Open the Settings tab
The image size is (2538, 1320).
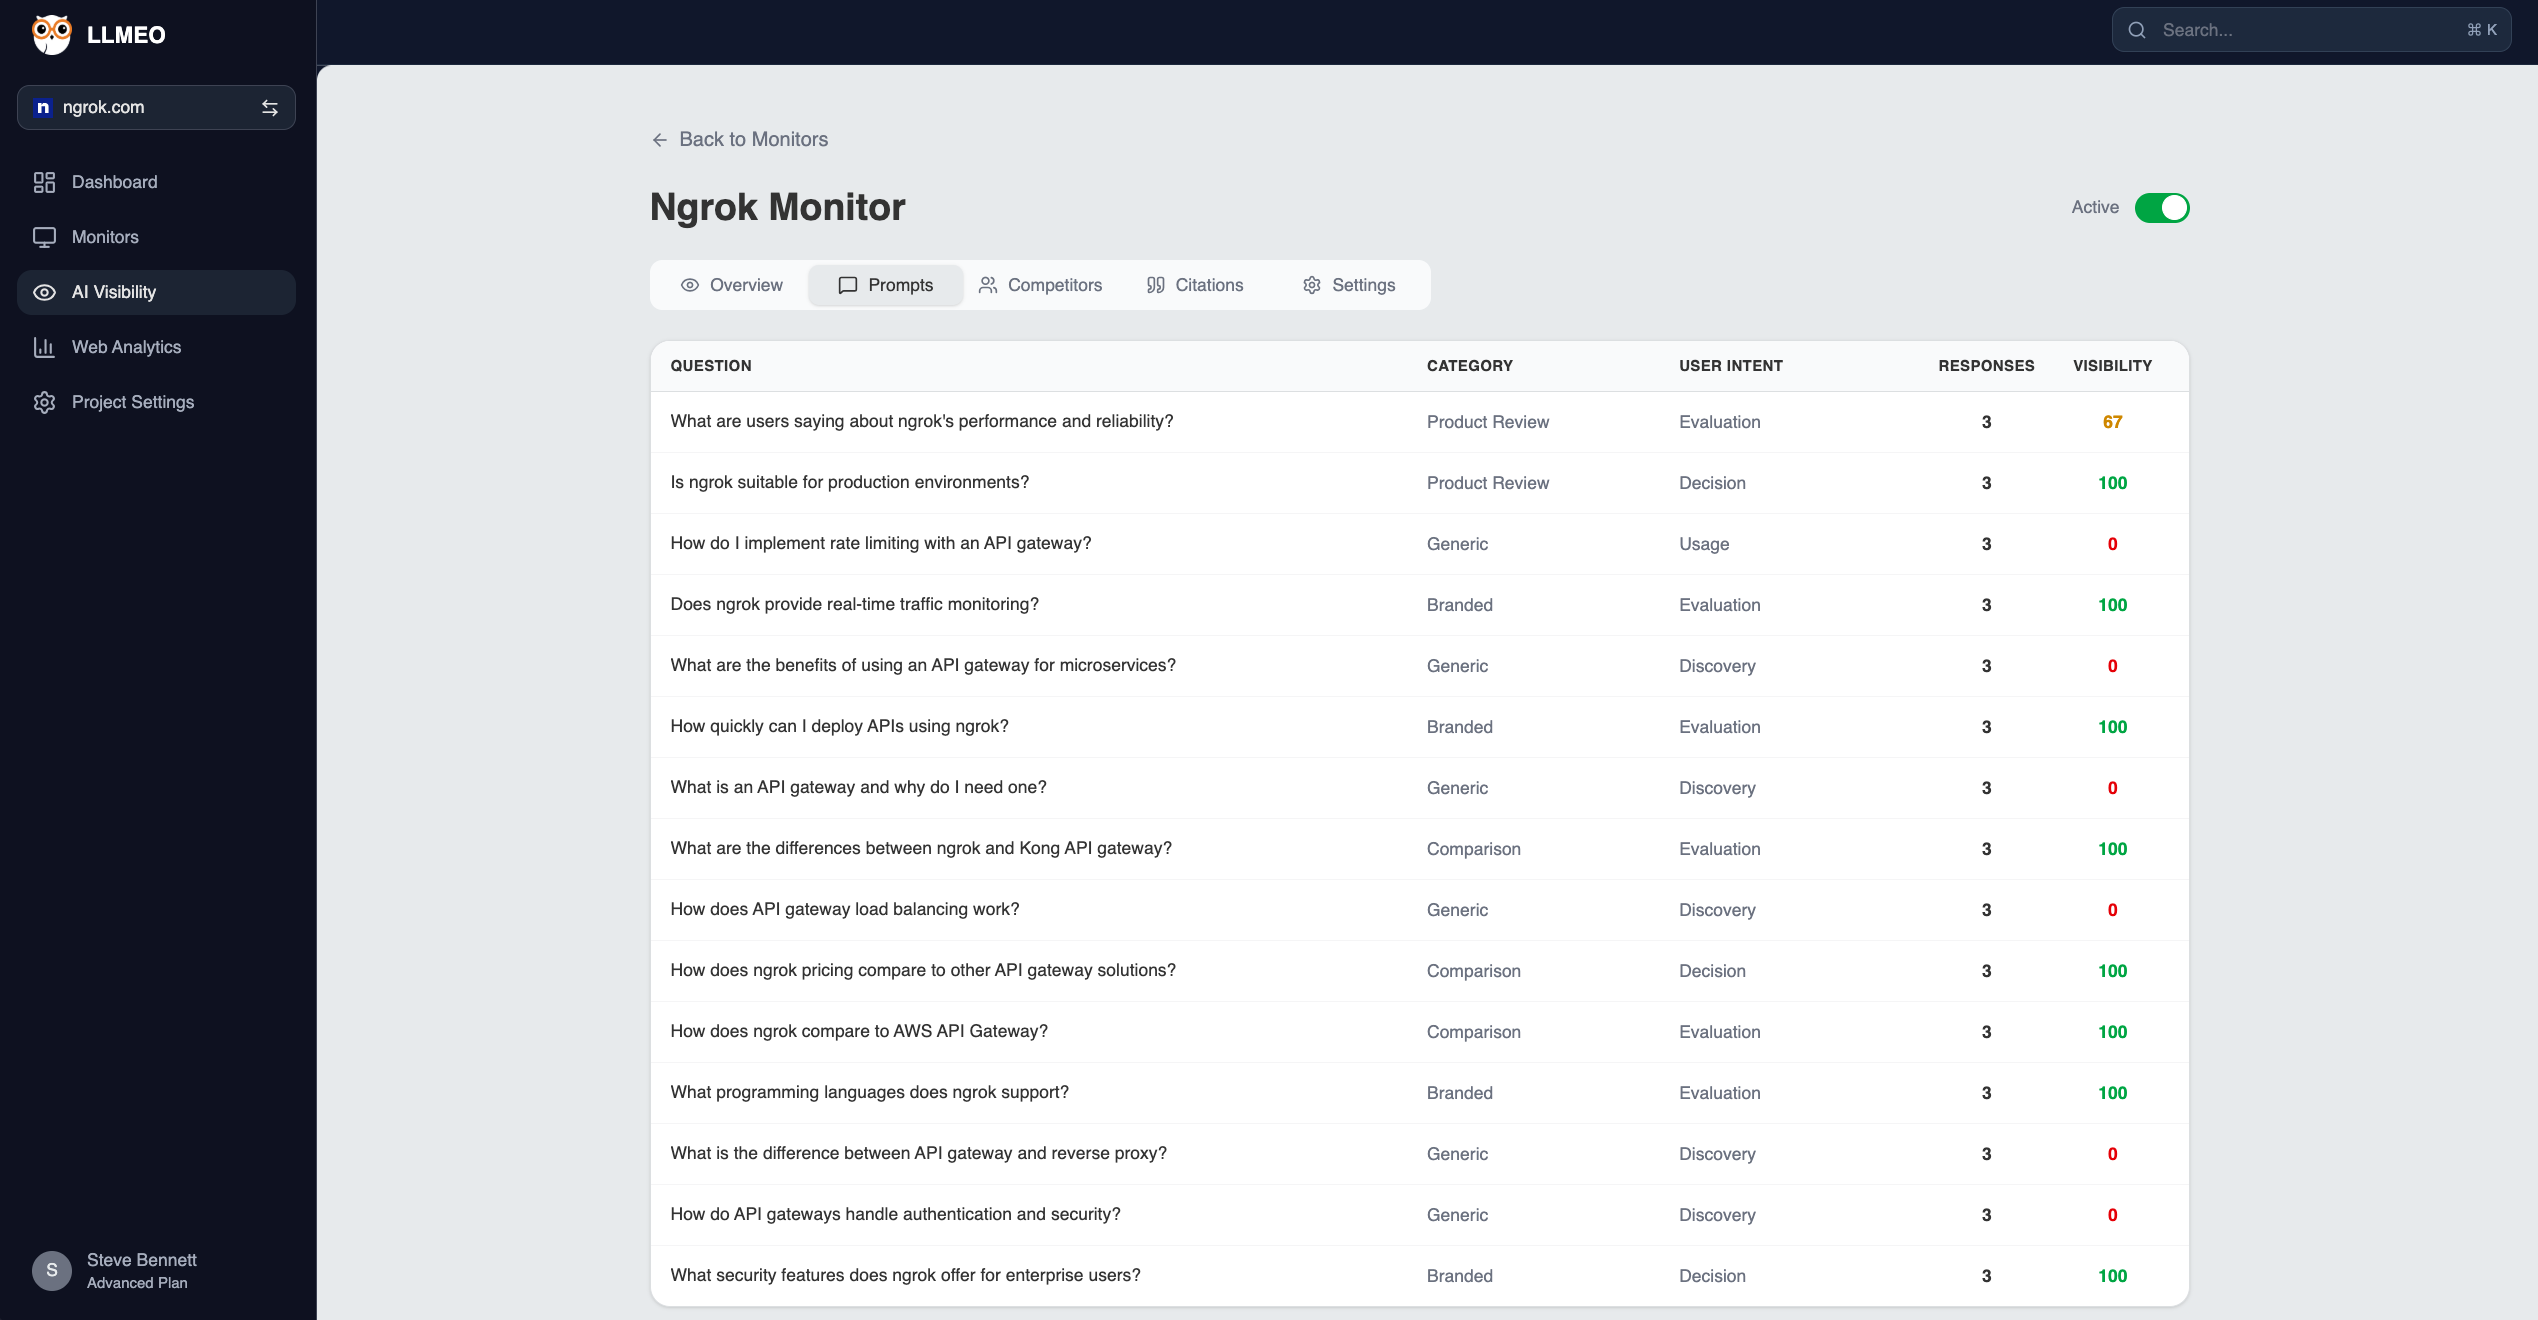click(x=1348, y=285)
